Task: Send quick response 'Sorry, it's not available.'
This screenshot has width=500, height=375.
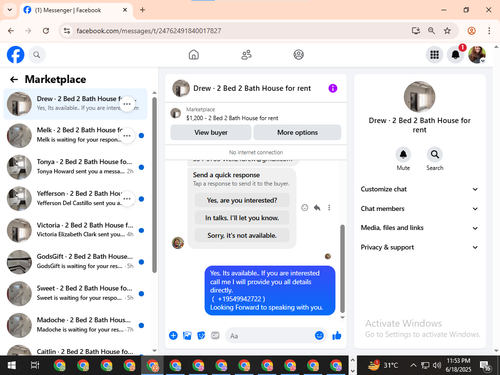Action: point(242,235)
